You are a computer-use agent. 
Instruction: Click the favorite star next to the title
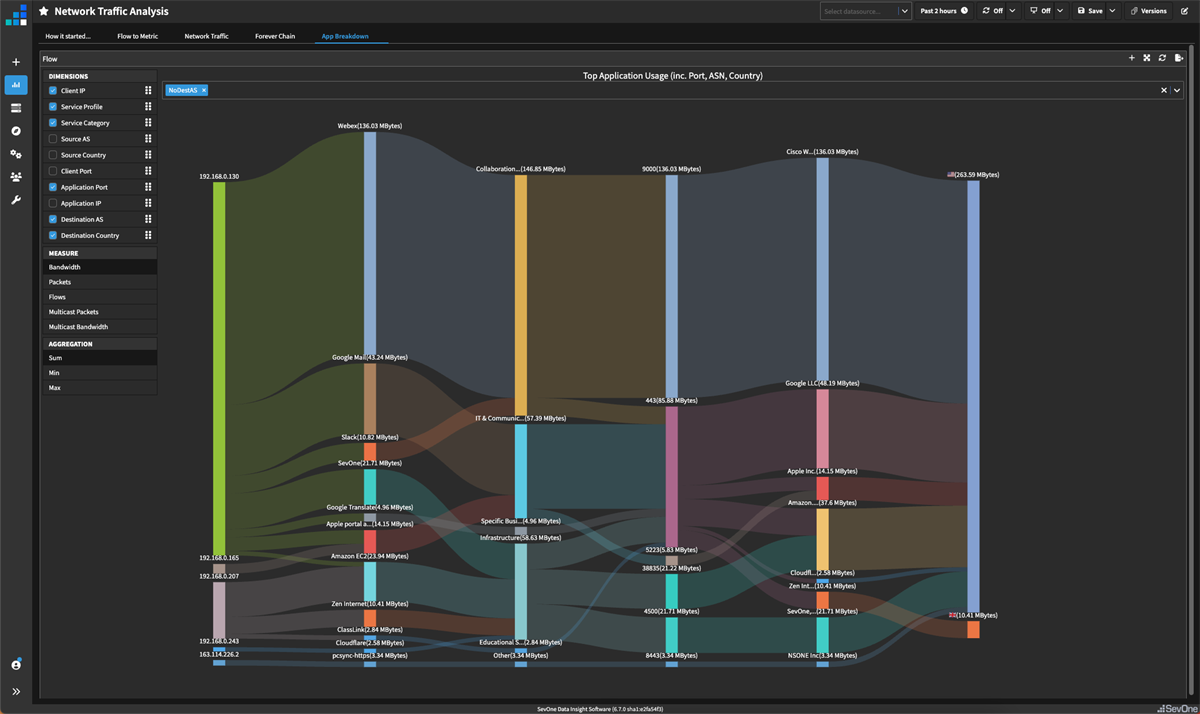click(43, 11)
